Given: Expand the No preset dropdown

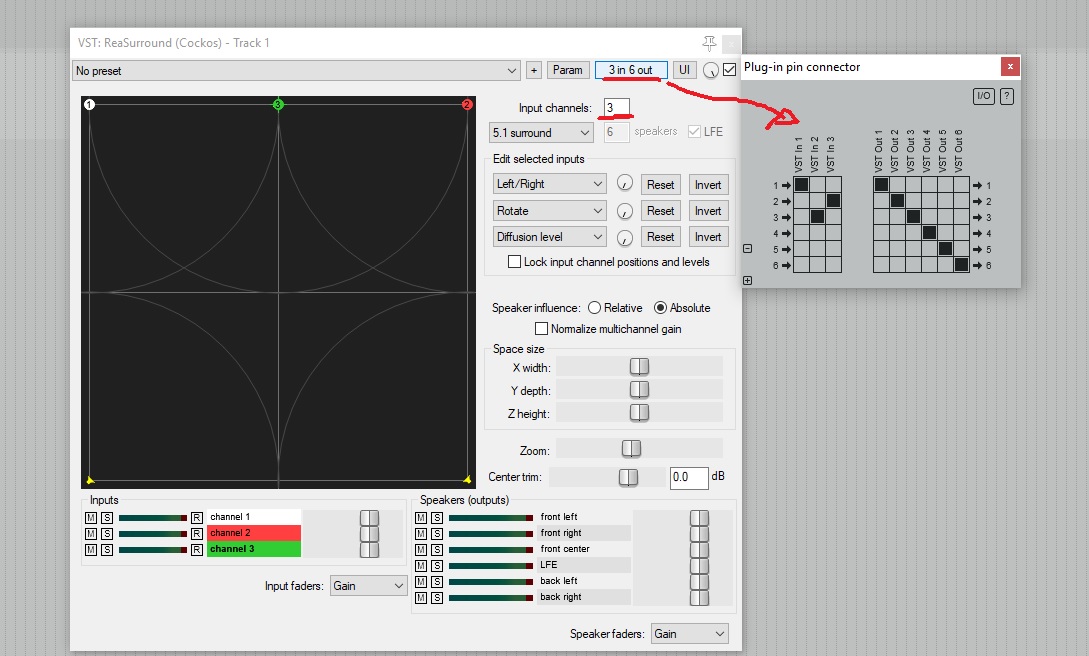Looking at the screenshot, I should (297, 70).
